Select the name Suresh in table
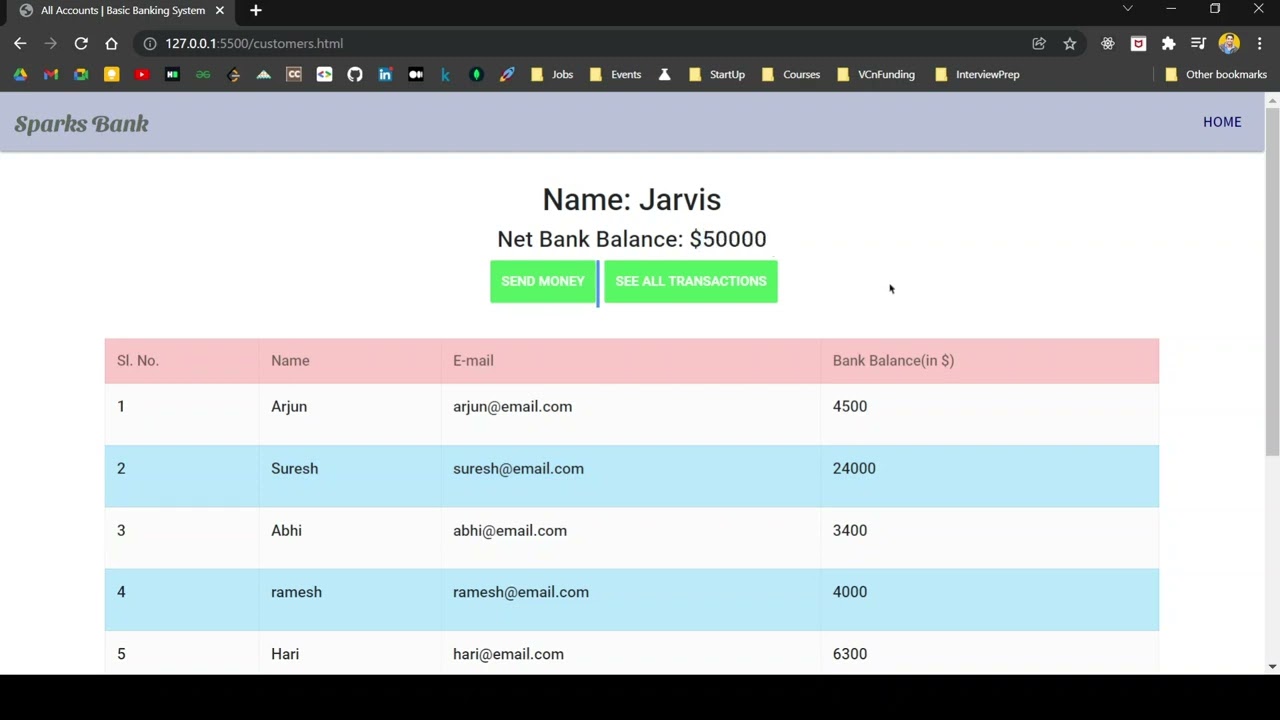Screen dimensions: 1280x720 tap(294, 469)
